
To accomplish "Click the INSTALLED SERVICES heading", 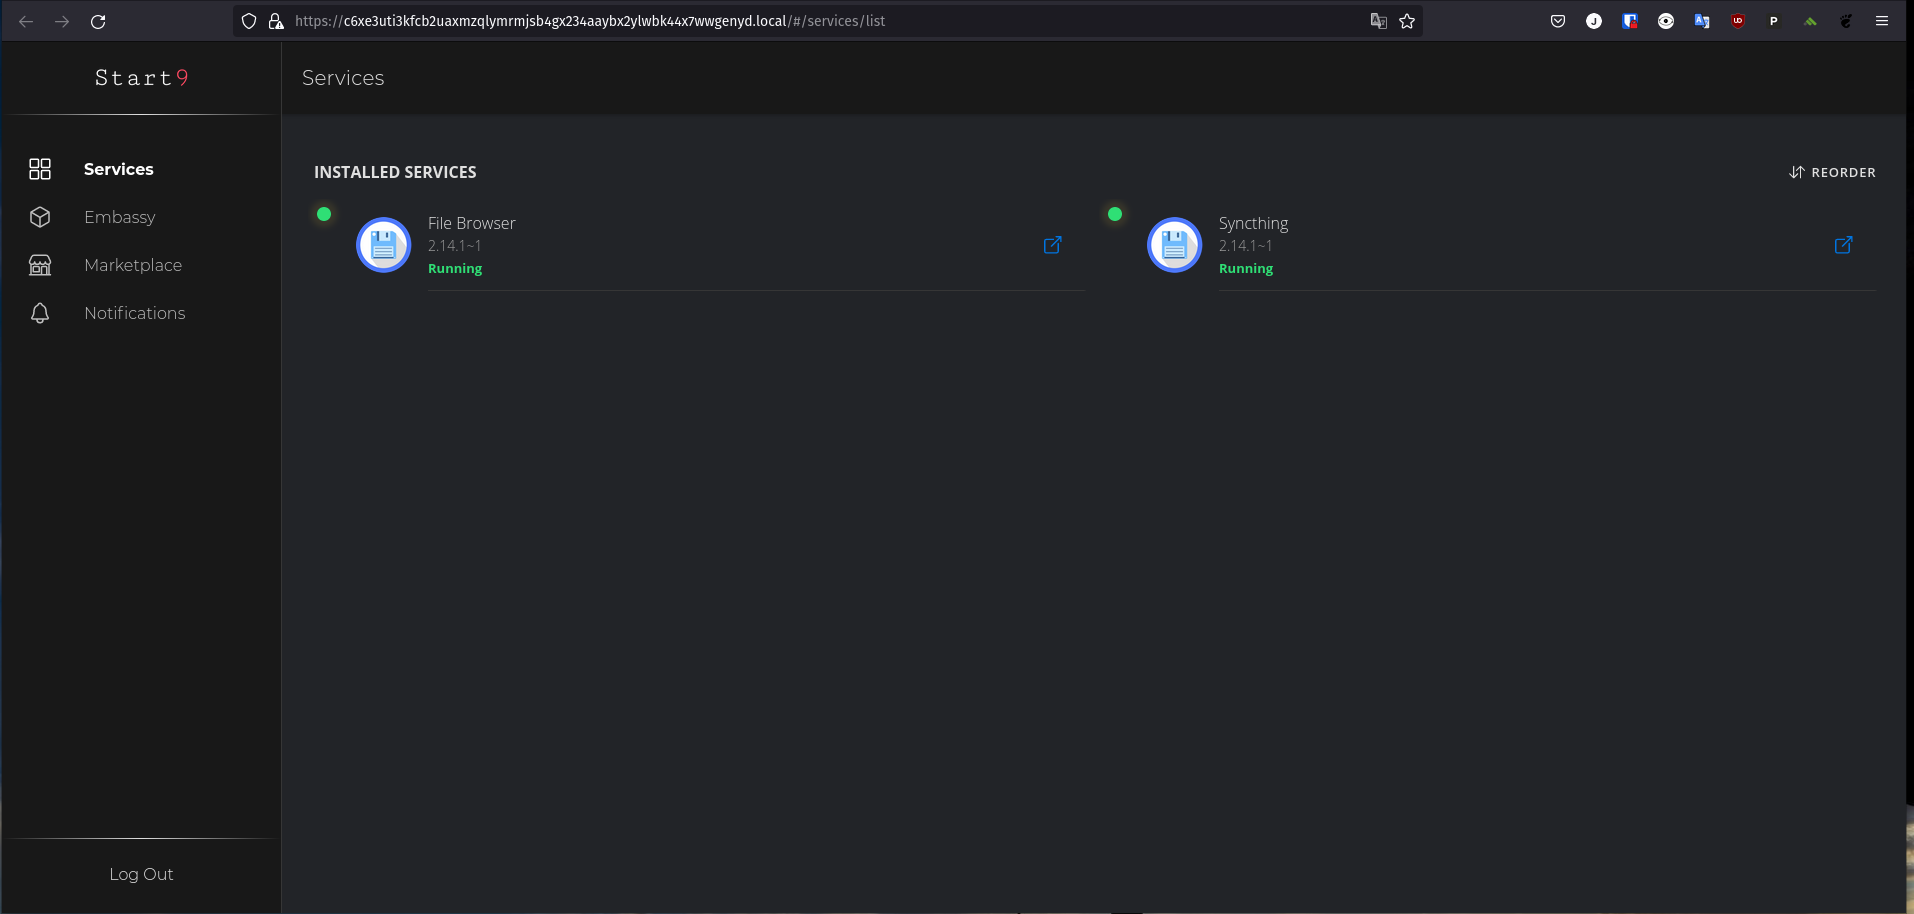I will [395, 172].
